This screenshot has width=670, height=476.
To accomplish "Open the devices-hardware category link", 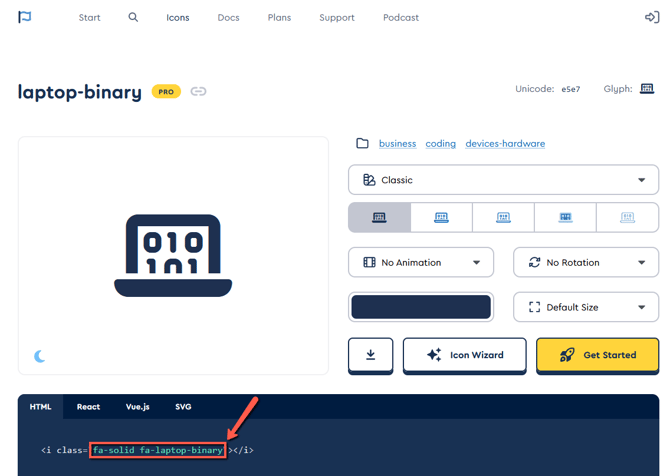I will click(505, 144).
